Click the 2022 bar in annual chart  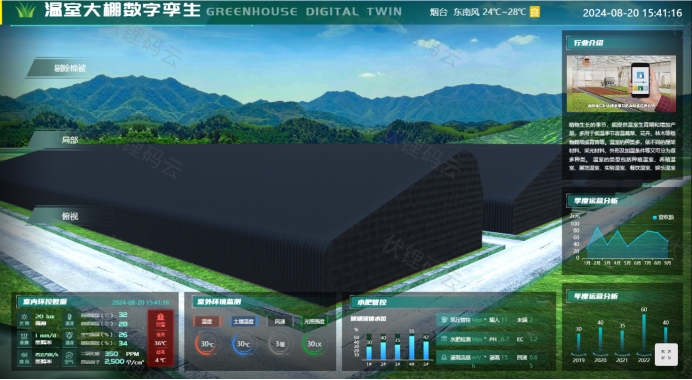(x=644, y=333)
